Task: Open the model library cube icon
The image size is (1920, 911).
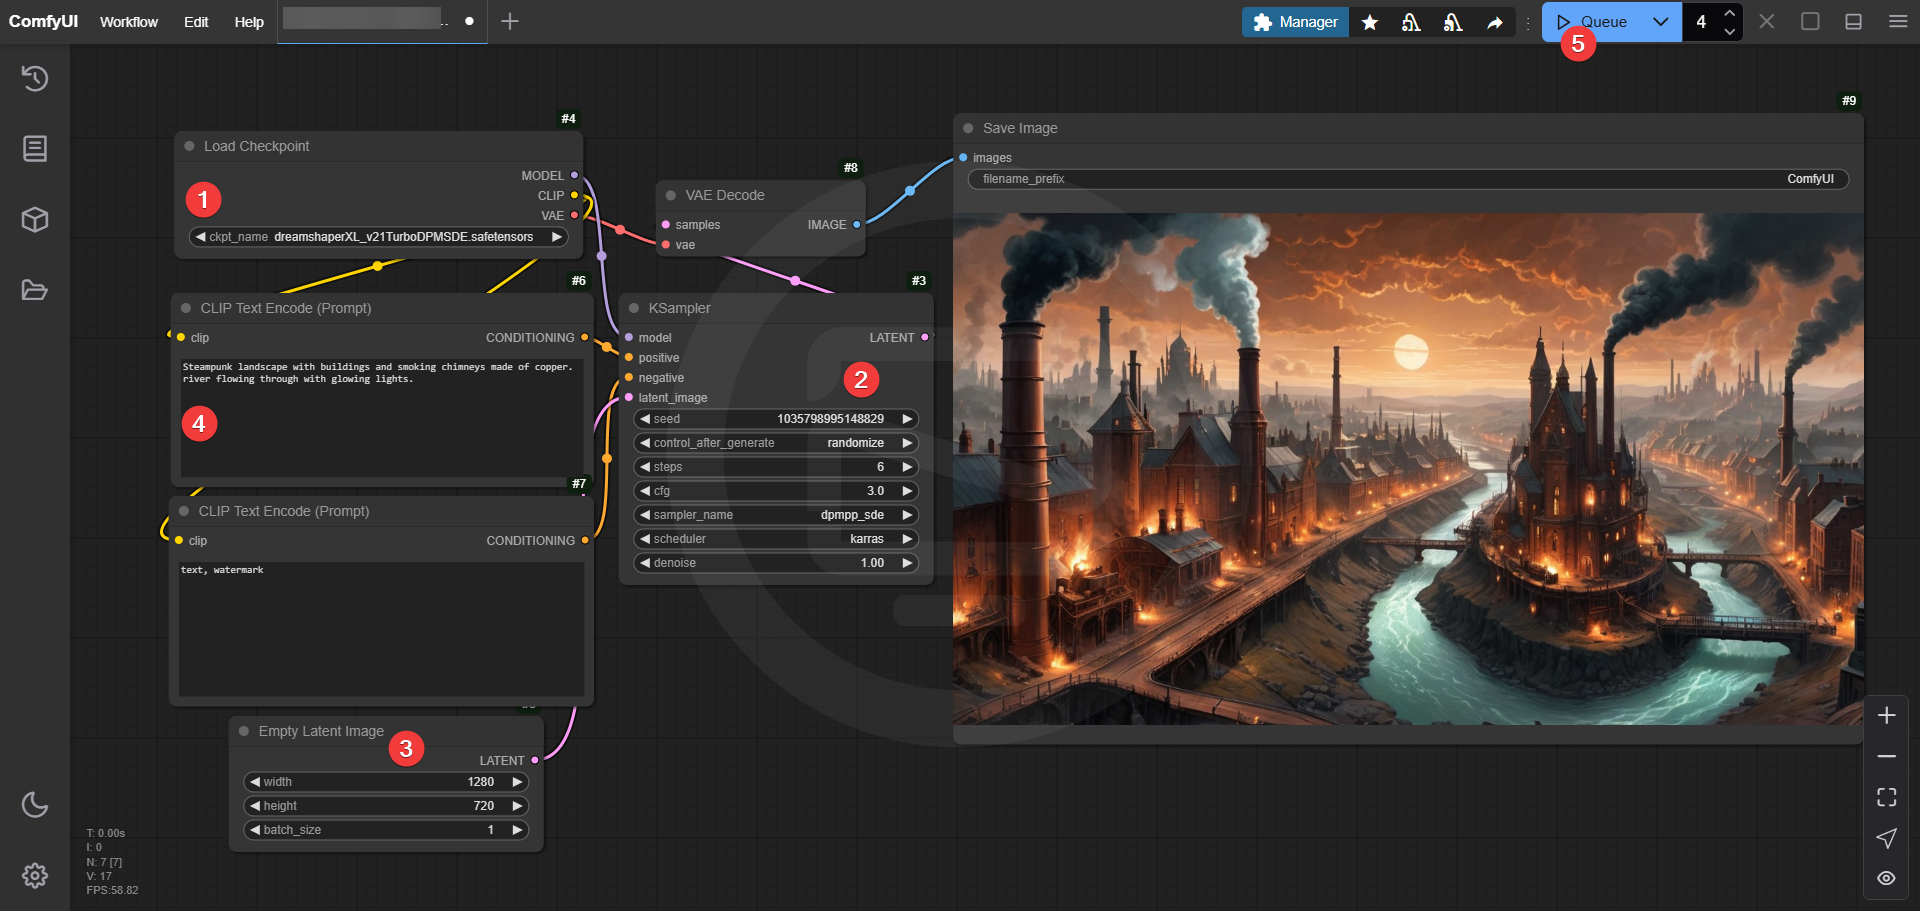Action: point(35,220)
